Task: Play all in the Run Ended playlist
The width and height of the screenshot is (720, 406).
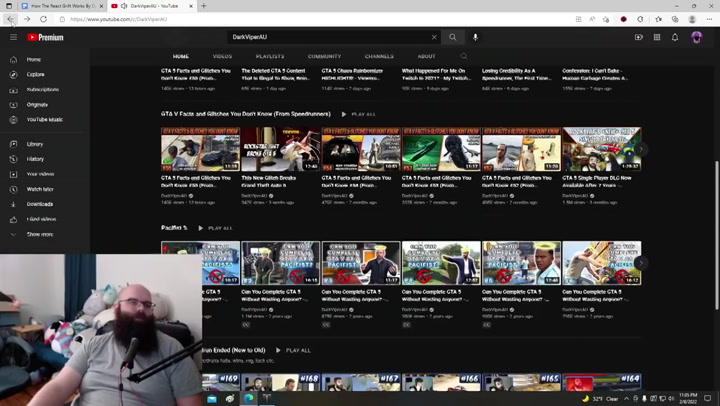Action: (293, 350)
